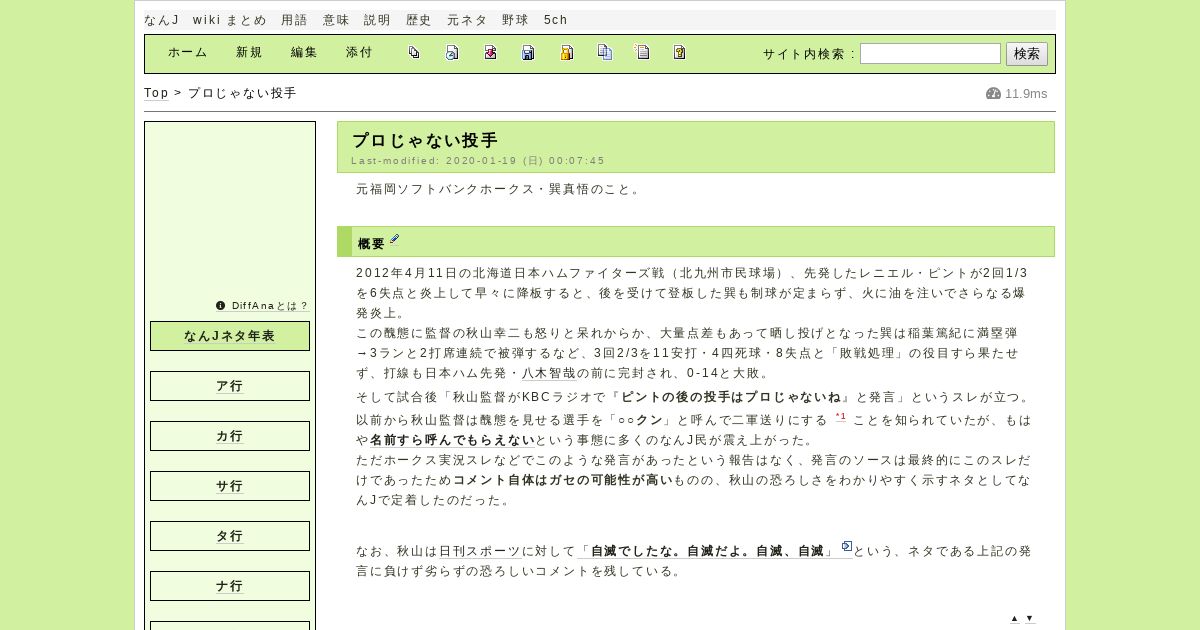1200x630 pixels.
Task: Click the floppy disk backup icon
Action: point(528,53)
